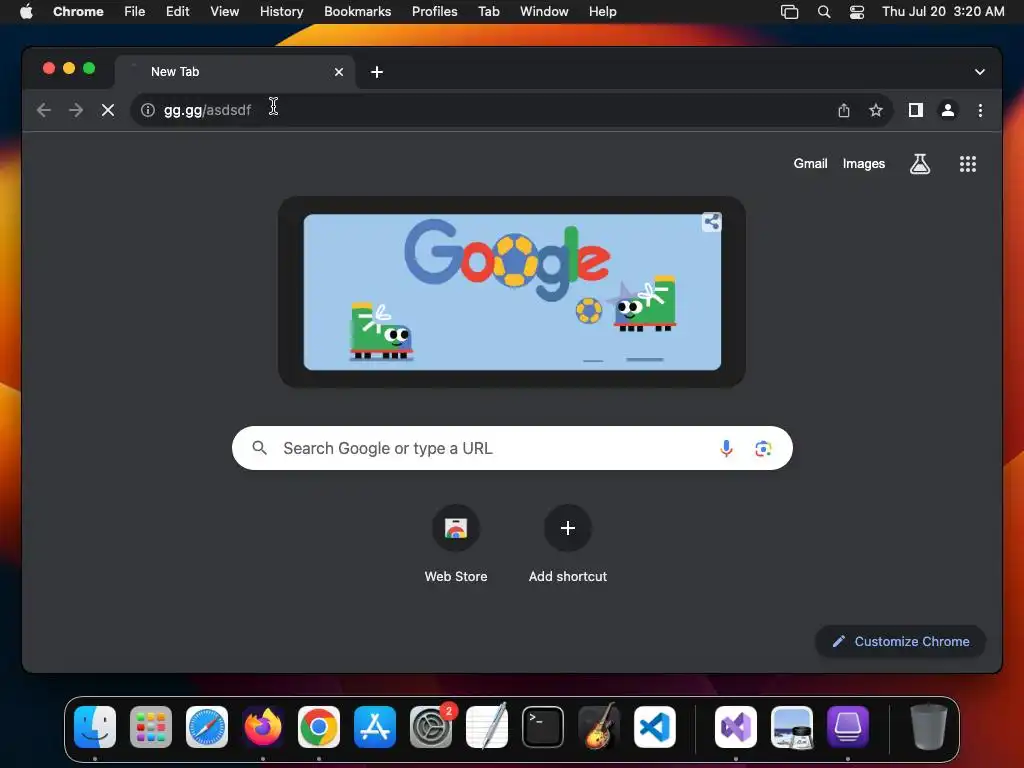Open the File menu
This screenshot has width=1024, height=768.
pos(135,11)
